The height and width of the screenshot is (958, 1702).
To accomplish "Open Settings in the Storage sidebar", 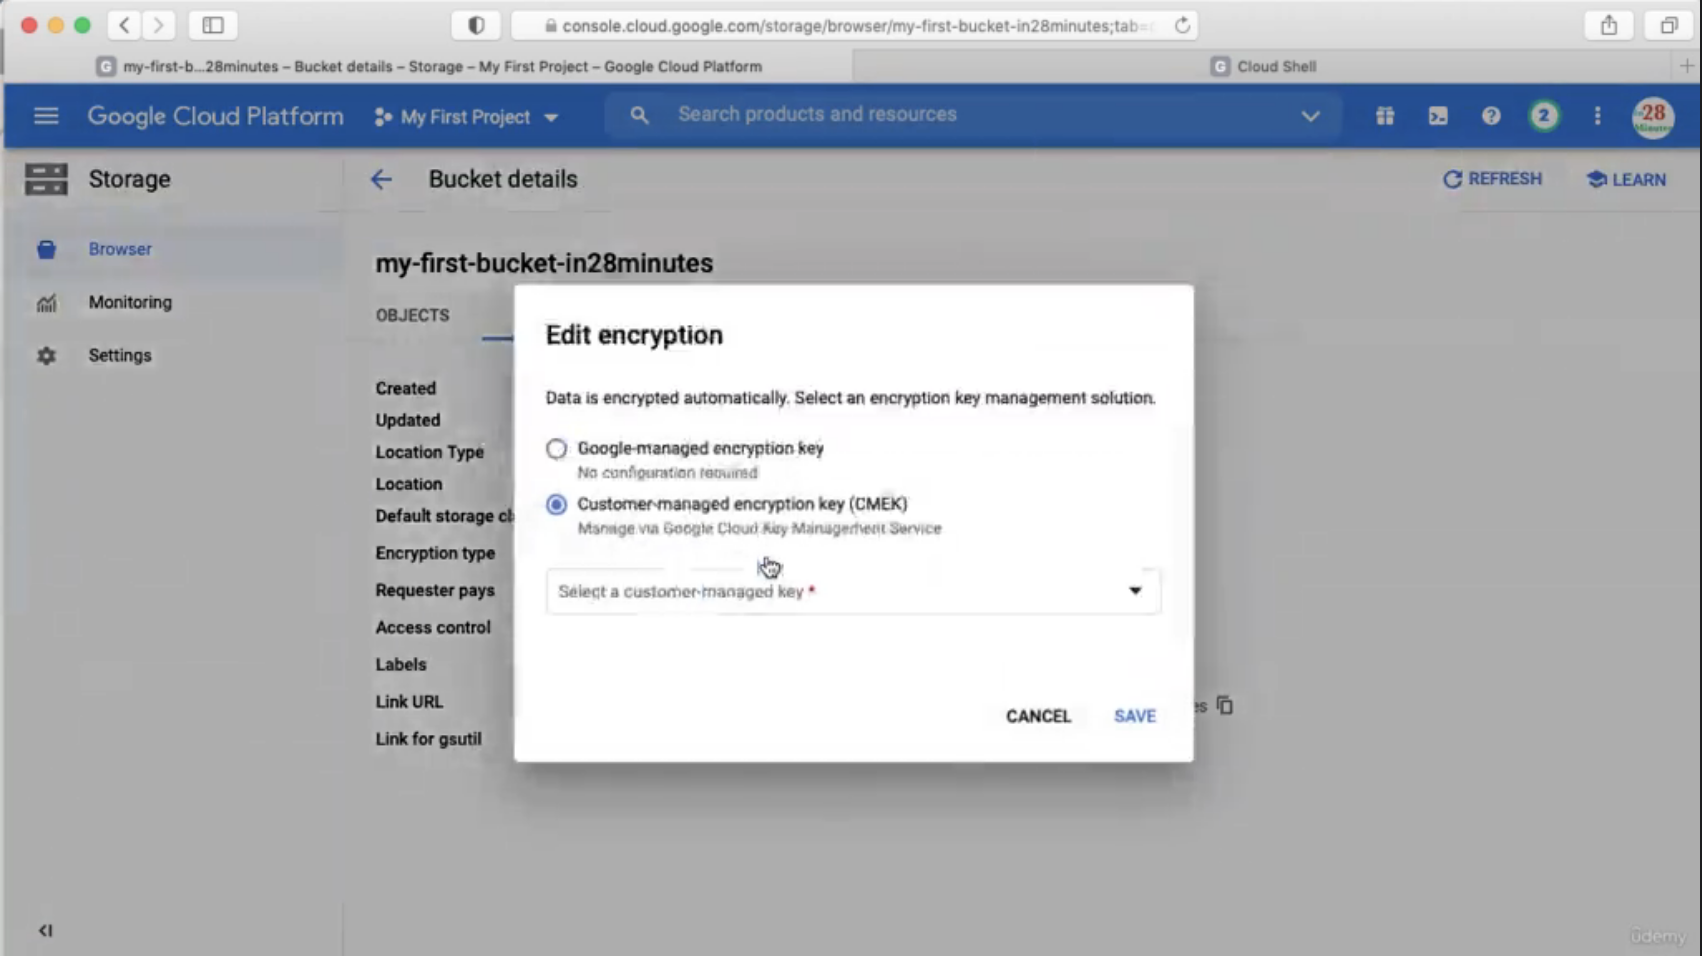I will (120, 355).
